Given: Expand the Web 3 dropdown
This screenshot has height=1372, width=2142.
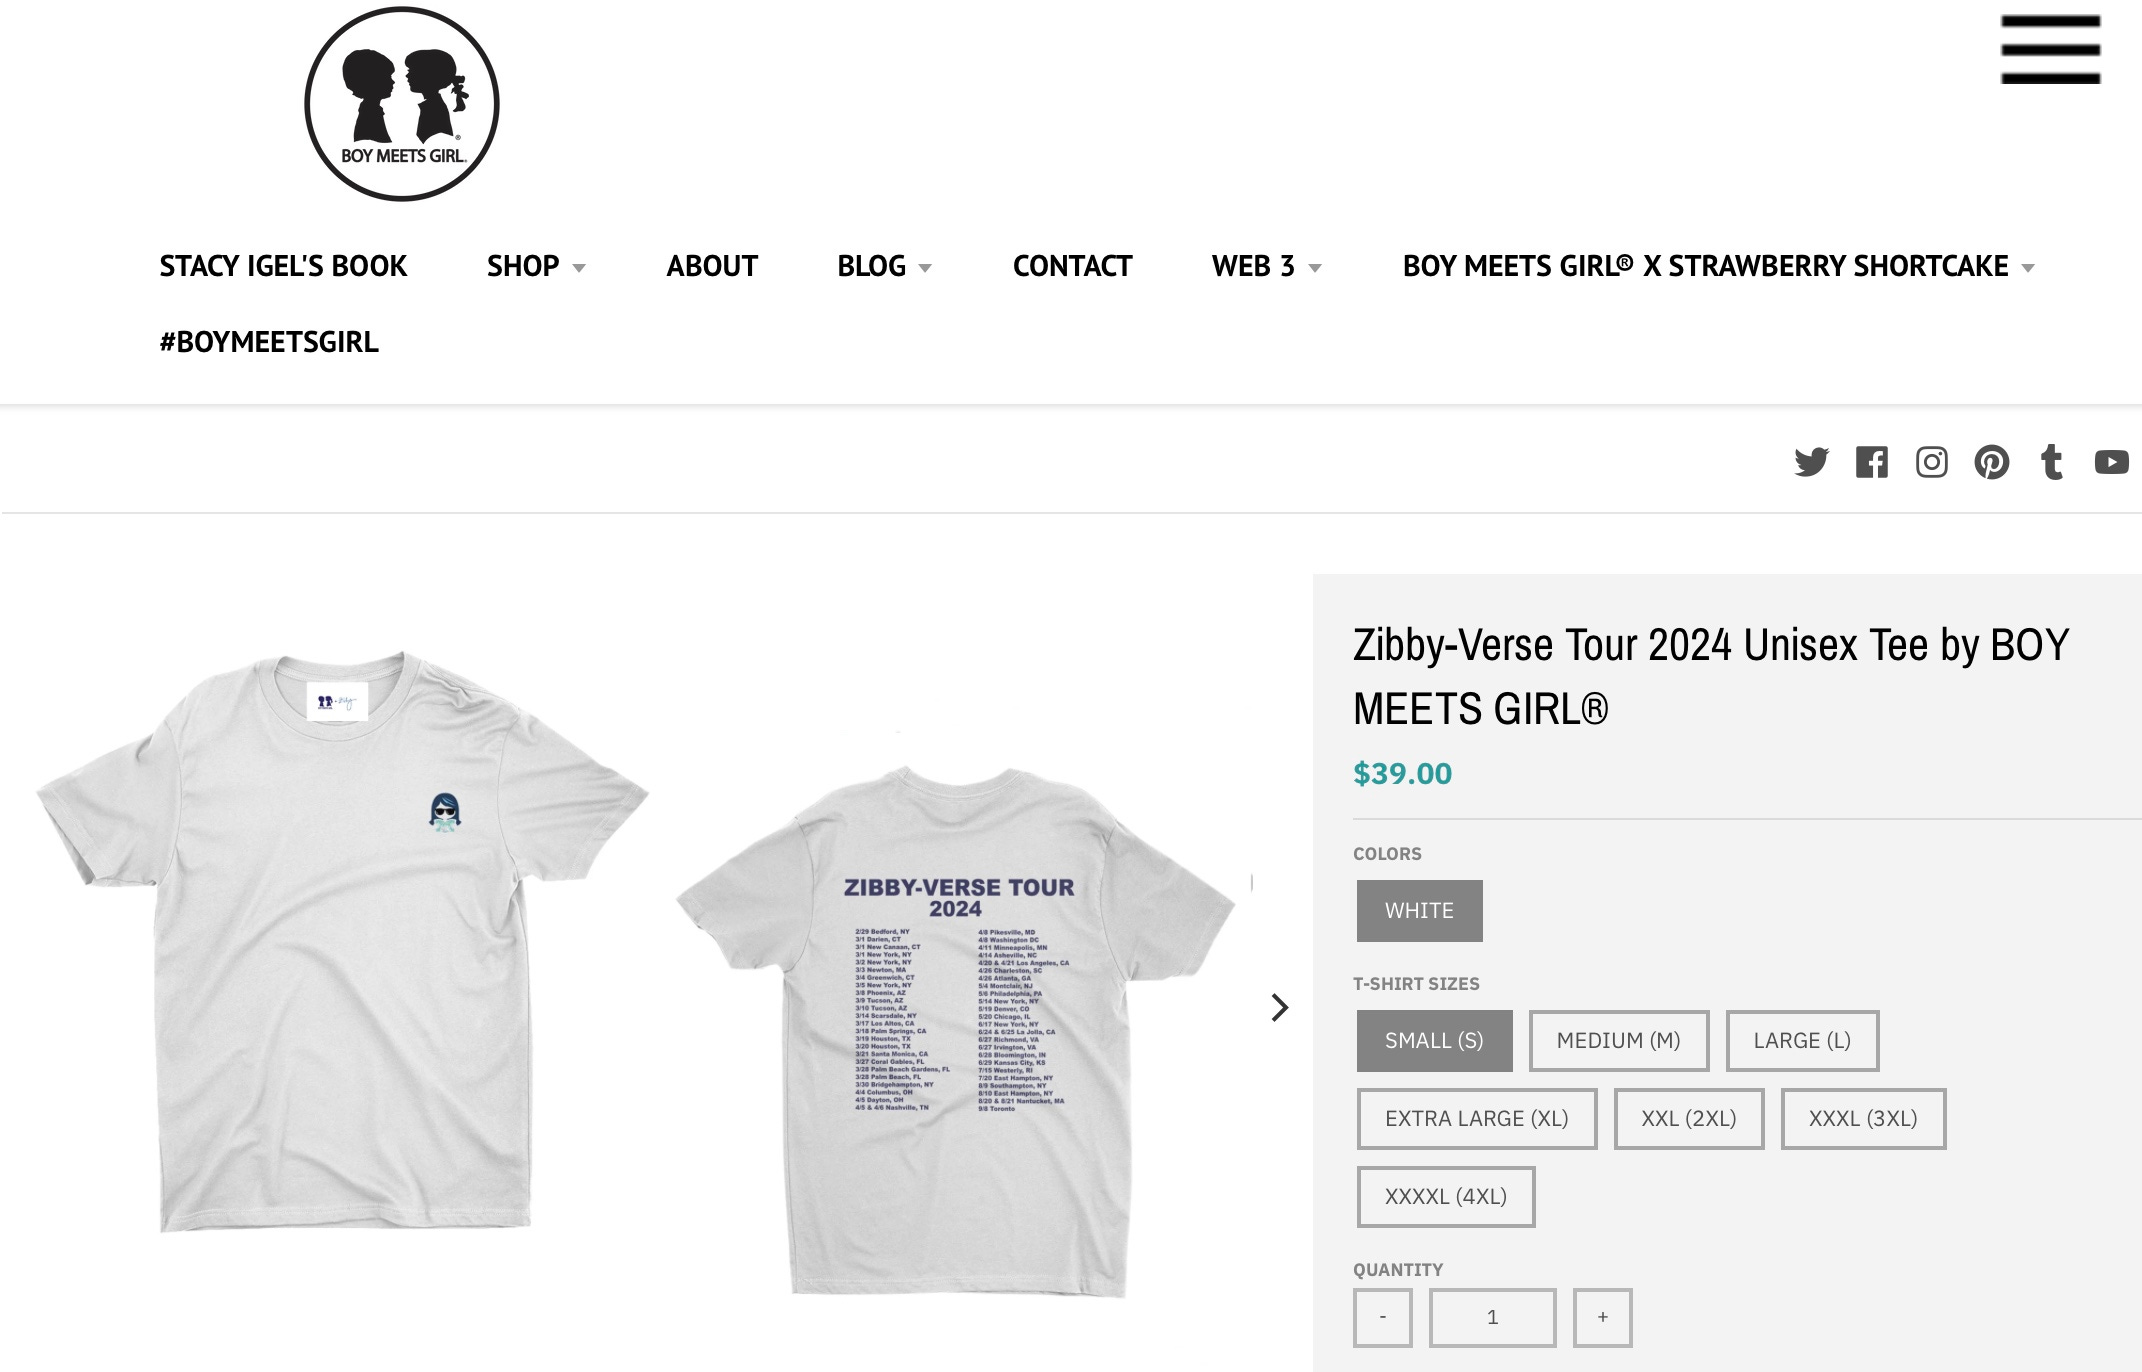Looking at the screenshot, I should click(1267, 266).
